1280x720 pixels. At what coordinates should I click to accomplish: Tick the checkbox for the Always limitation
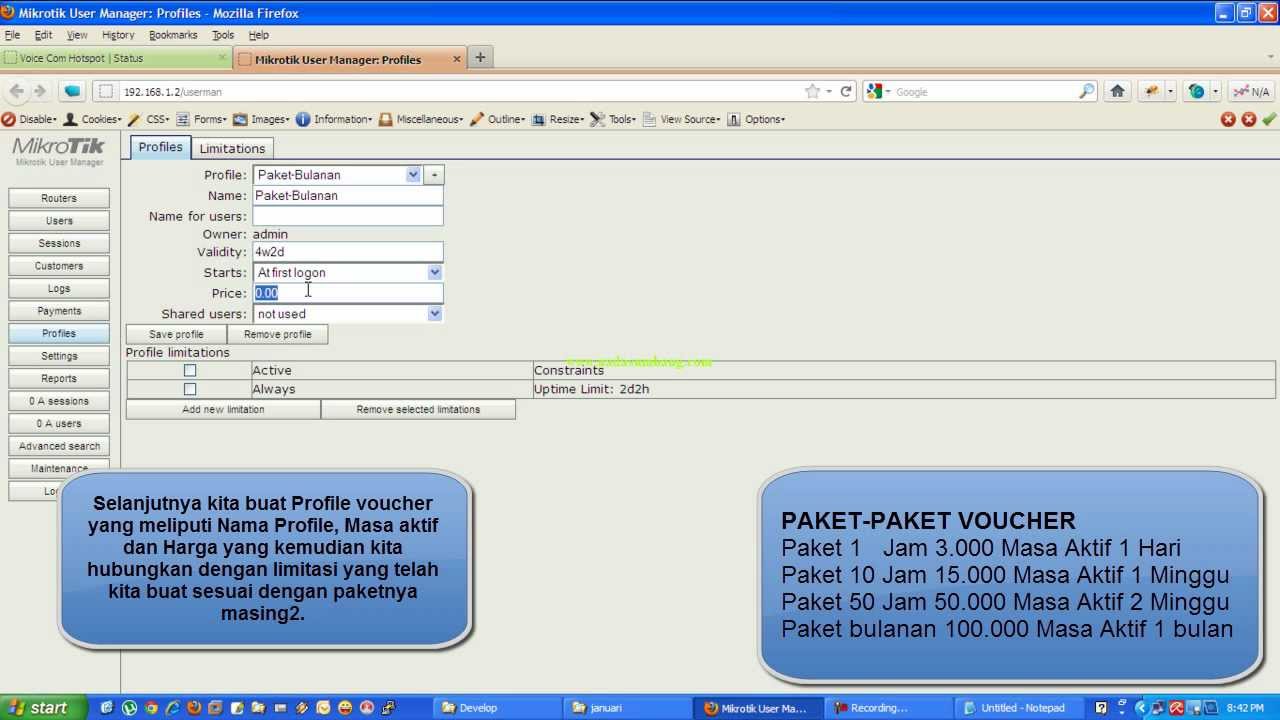190,389
